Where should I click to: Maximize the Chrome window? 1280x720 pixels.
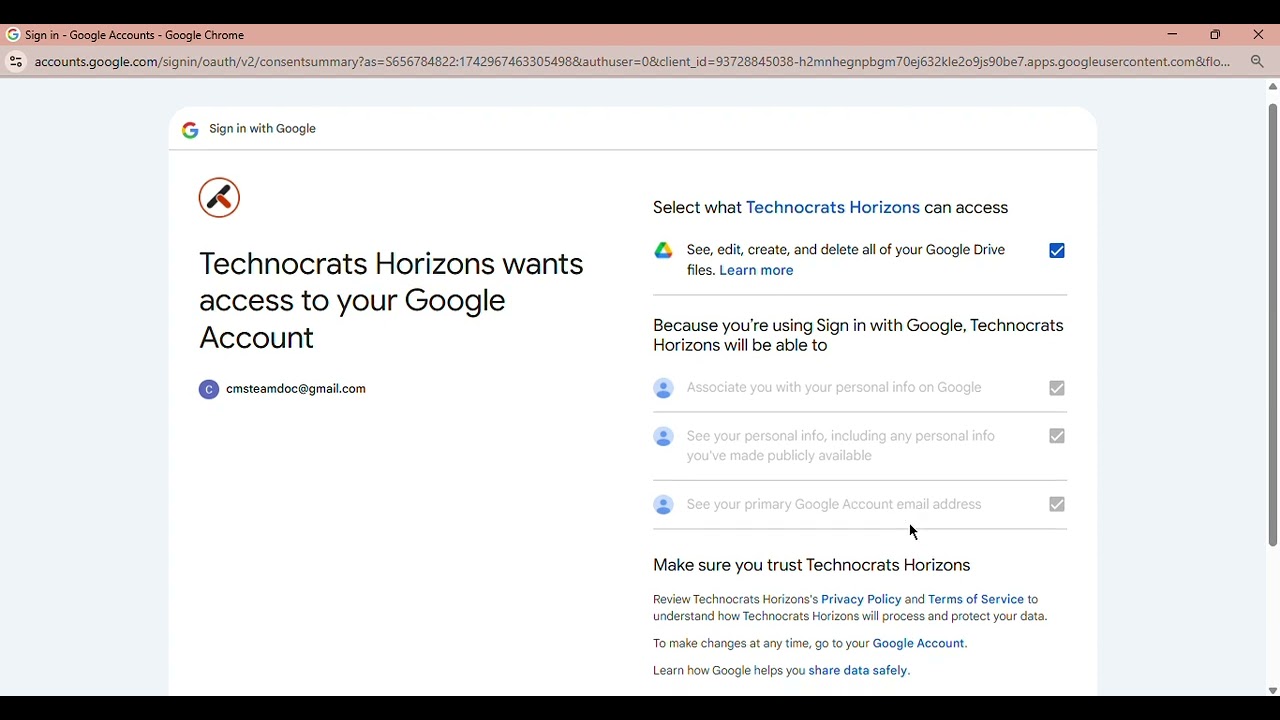click(x=1216, y=35)
